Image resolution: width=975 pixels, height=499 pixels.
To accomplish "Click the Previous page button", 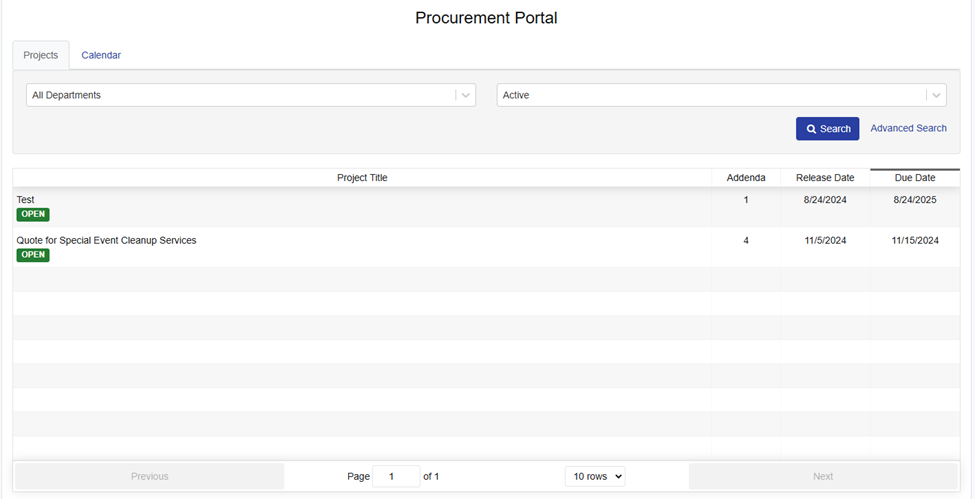I will click(149, 477).
